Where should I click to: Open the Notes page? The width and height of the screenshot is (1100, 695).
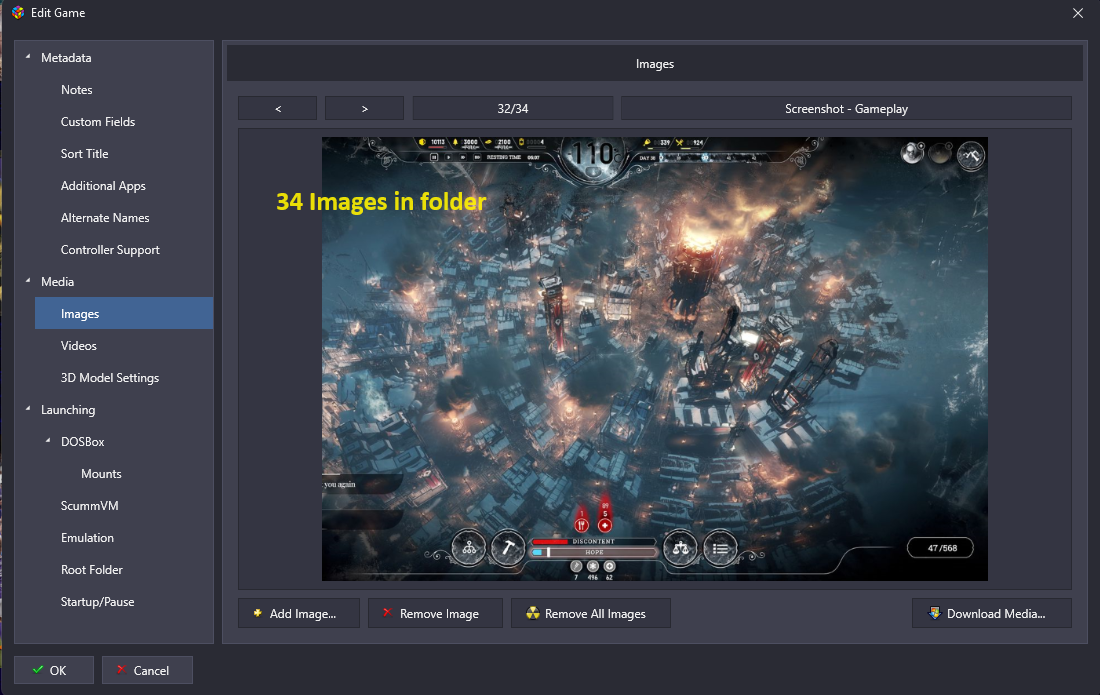point(76,90)
